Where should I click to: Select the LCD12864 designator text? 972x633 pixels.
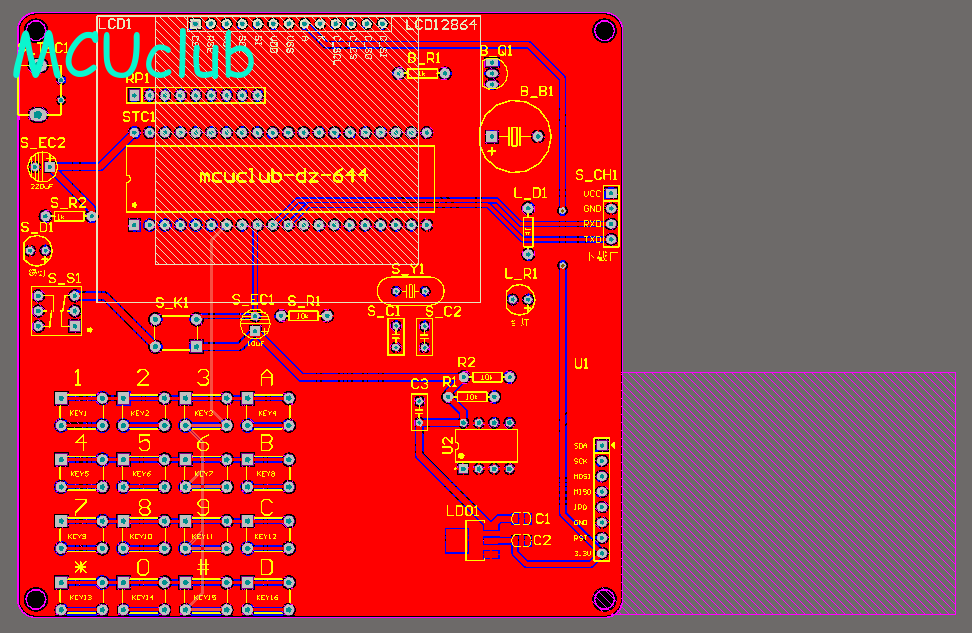pos(441,25)
